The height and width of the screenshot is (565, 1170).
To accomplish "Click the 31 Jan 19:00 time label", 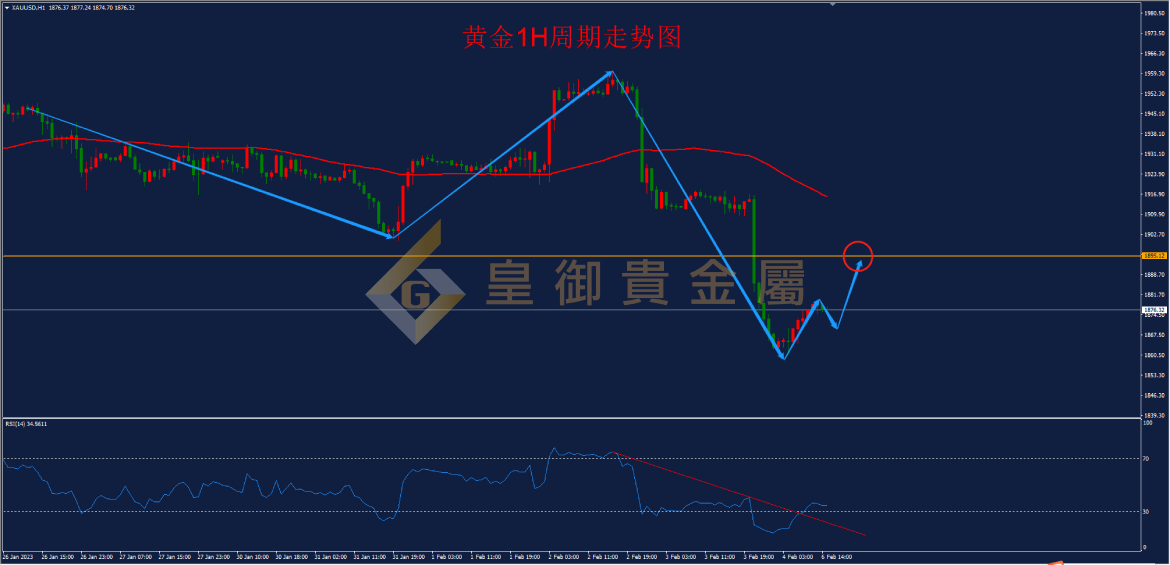I will click(408, 558).
